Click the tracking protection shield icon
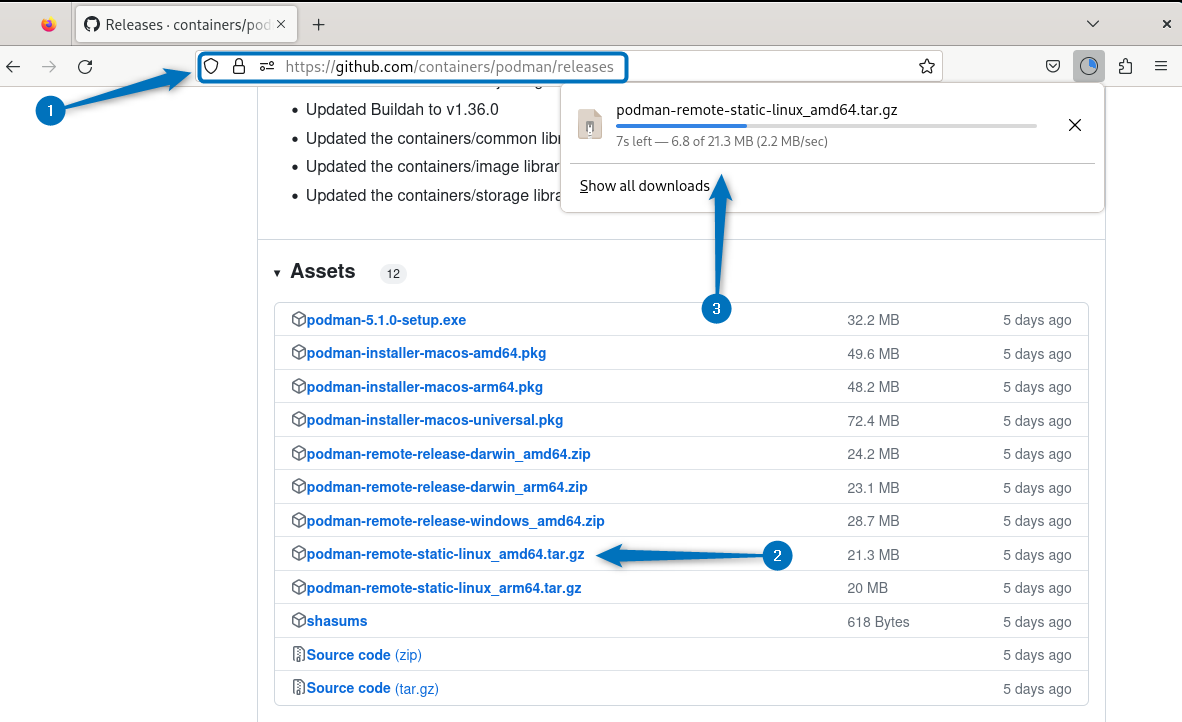1182x722 pixels. coord(210,66)
